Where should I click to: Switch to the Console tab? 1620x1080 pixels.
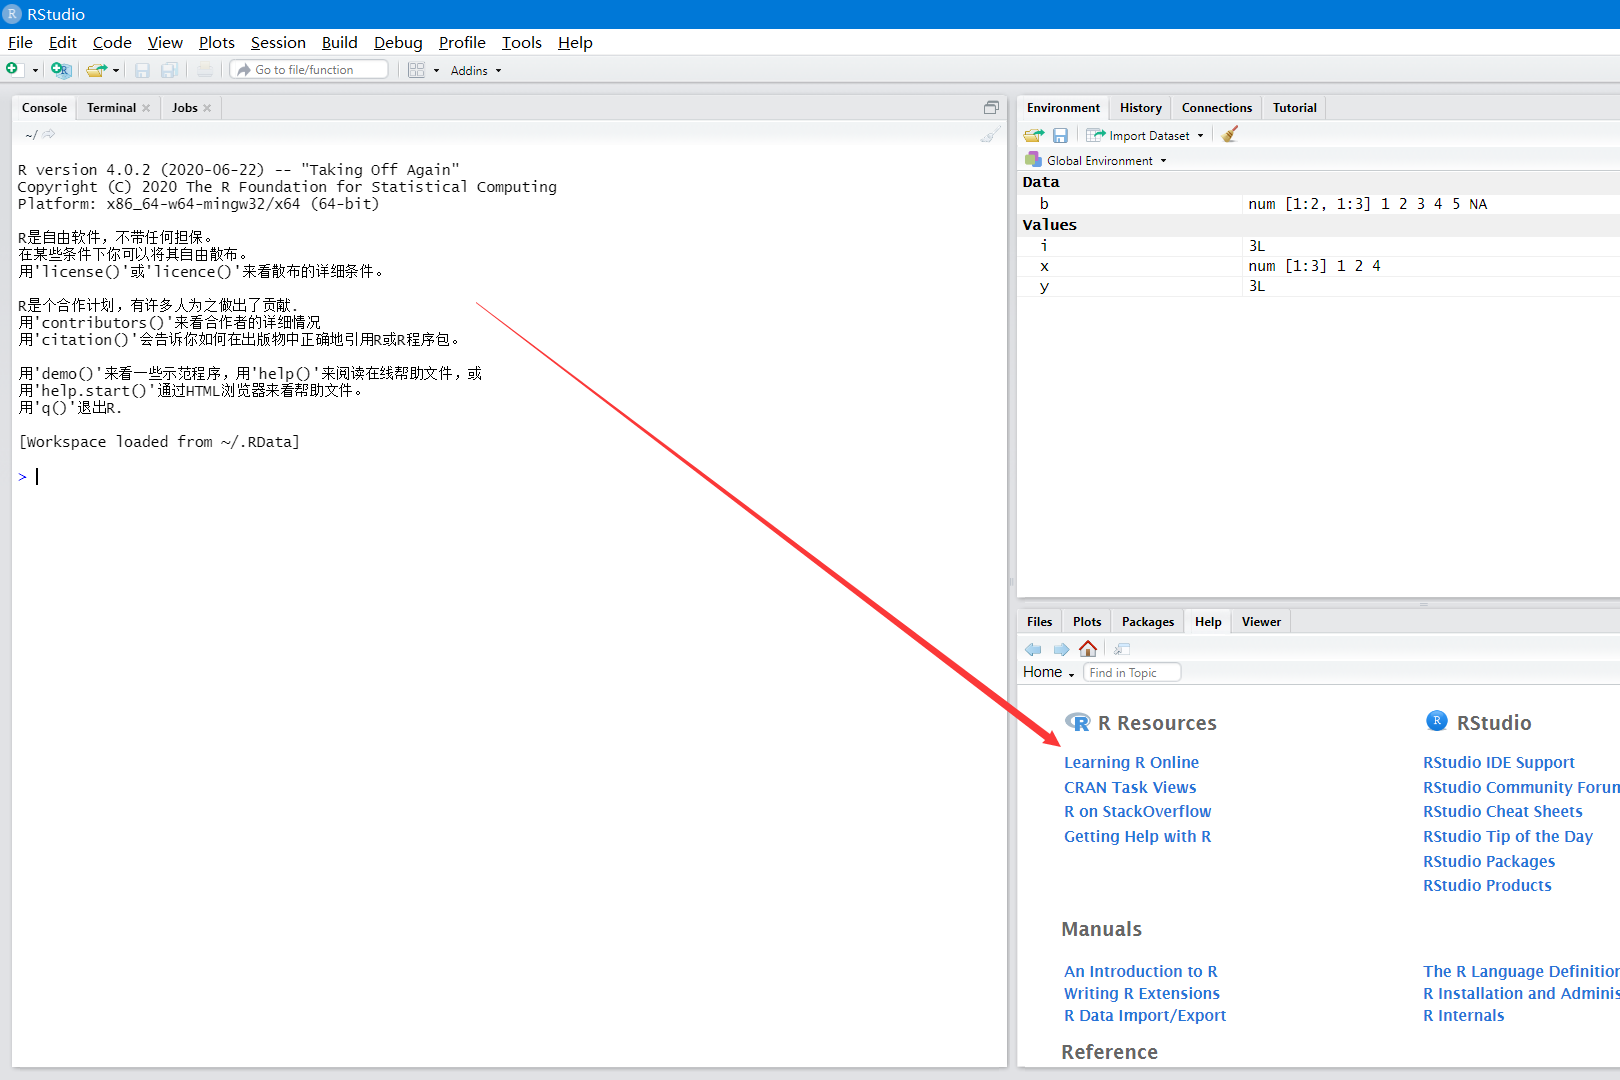[45, 108]
